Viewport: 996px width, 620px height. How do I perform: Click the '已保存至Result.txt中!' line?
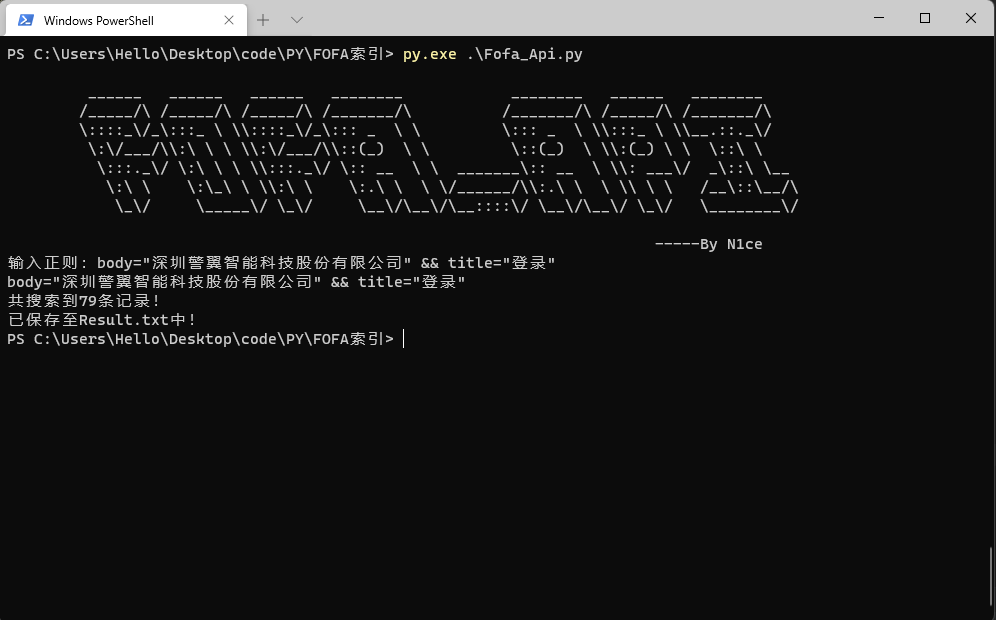pyautogui.click(x=102, y=320)
